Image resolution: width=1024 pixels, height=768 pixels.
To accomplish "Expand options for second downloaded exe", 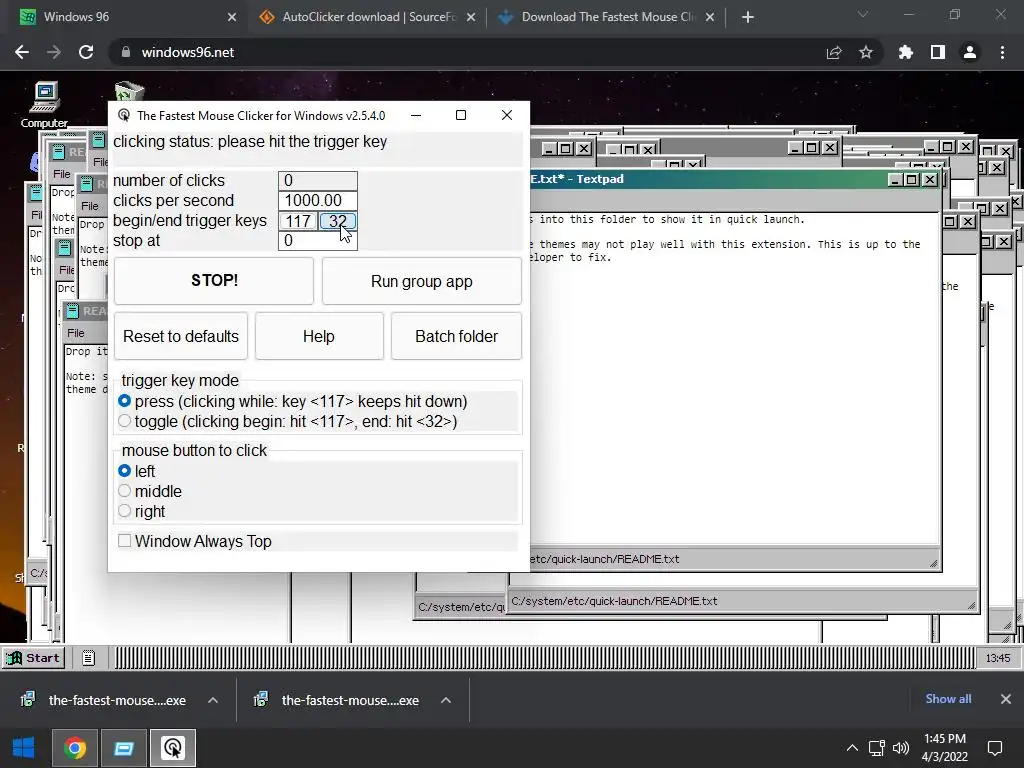I will point(446,700).
